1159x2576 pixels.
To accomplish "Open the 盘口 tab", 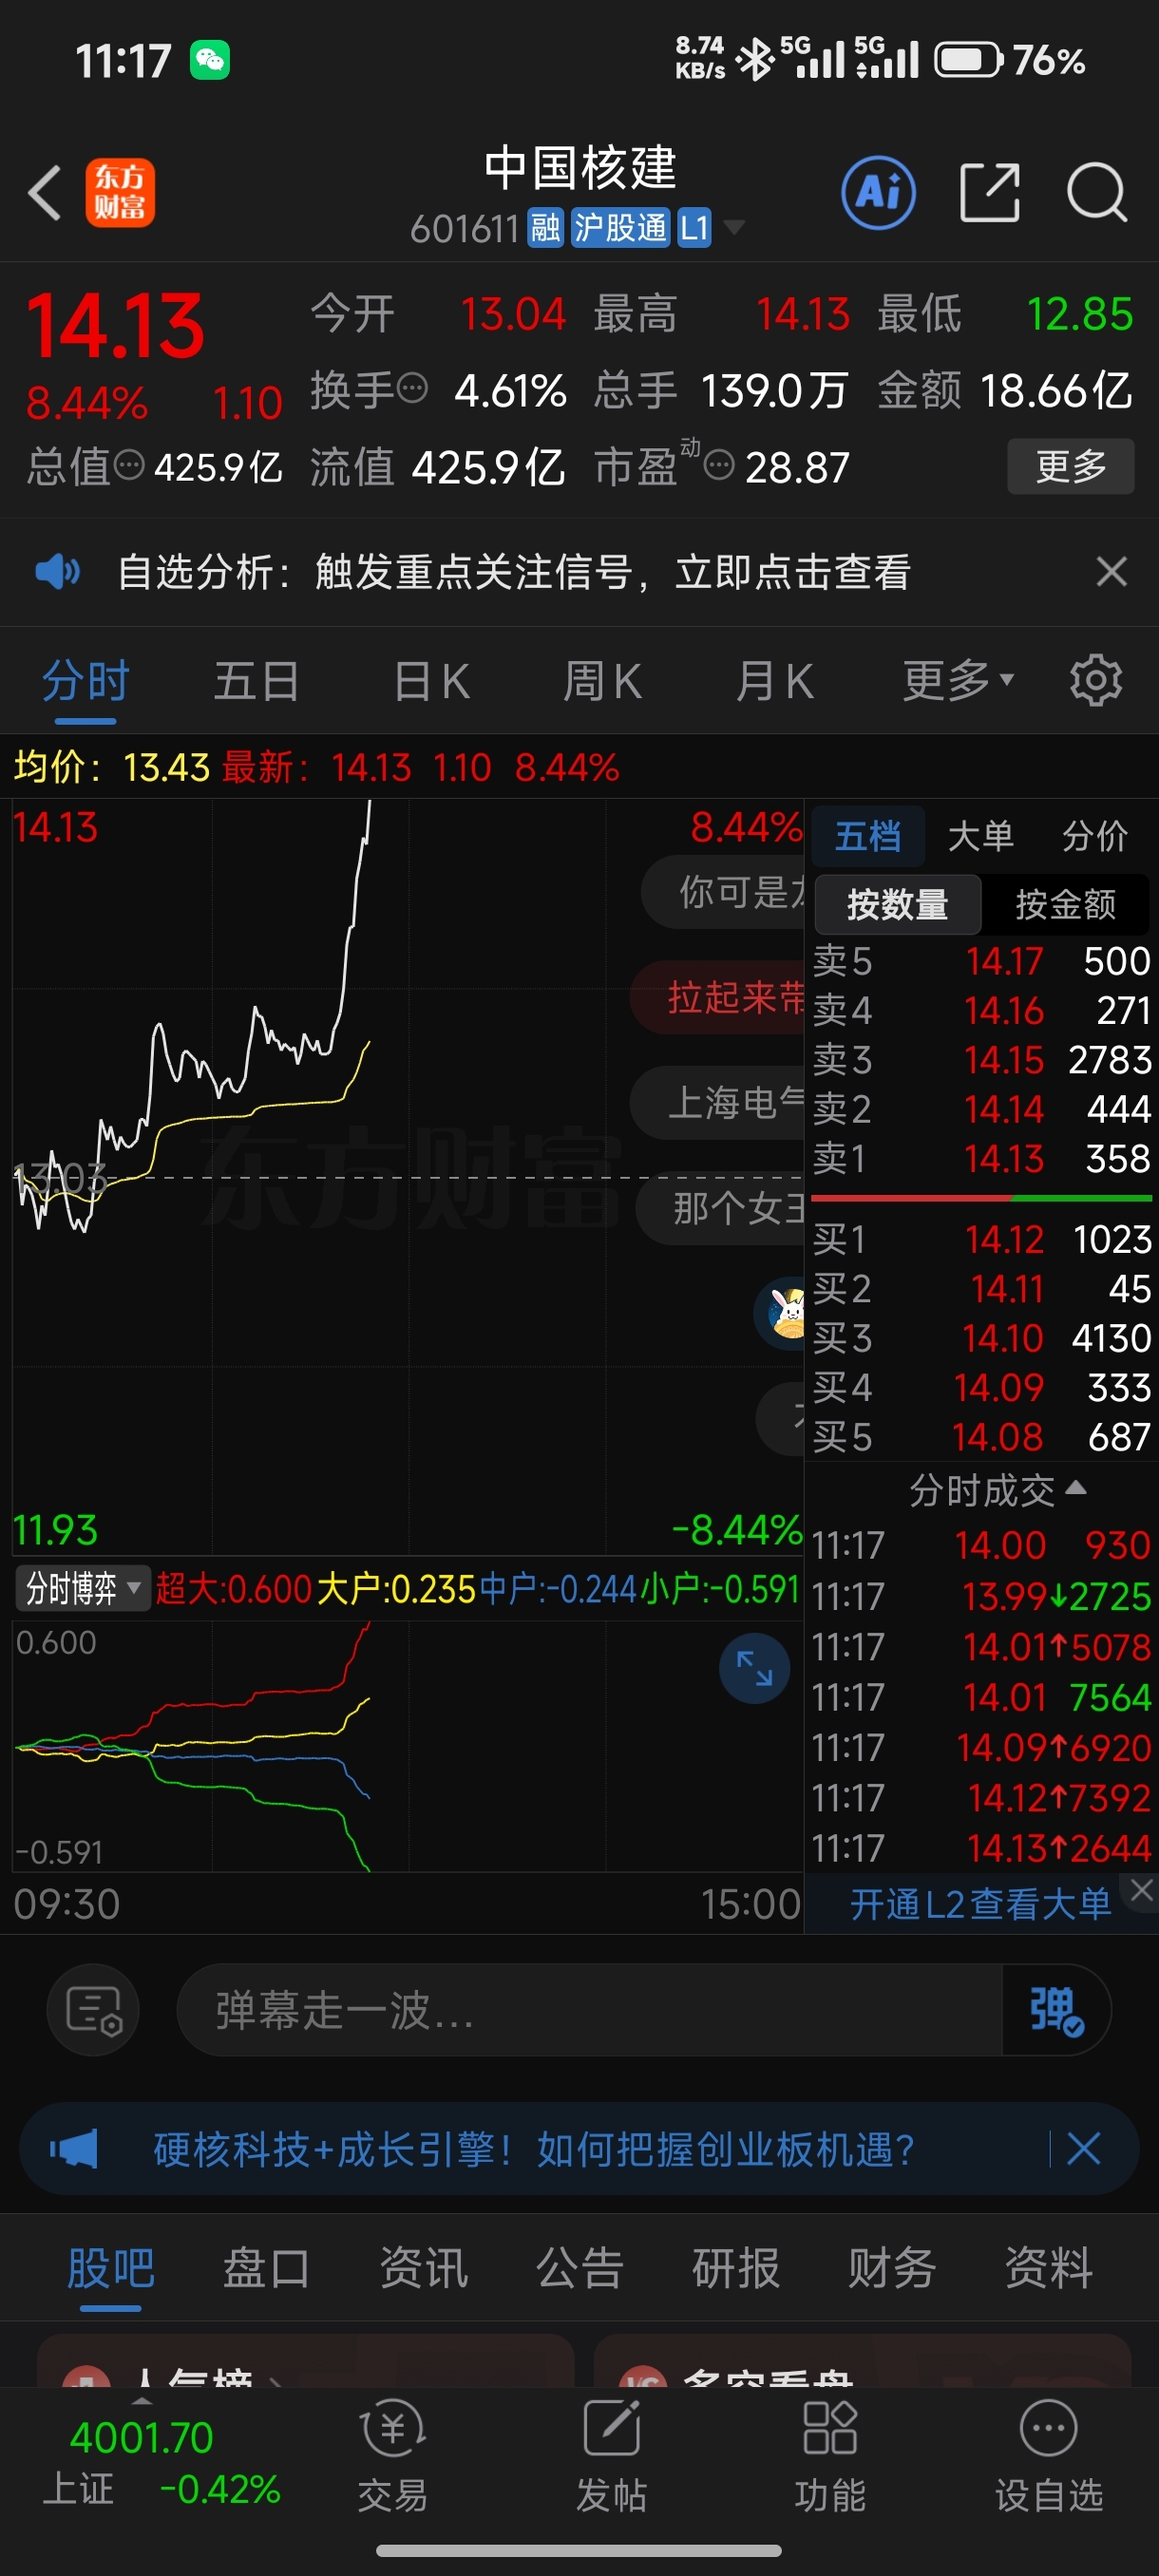I will point(266,2268).
